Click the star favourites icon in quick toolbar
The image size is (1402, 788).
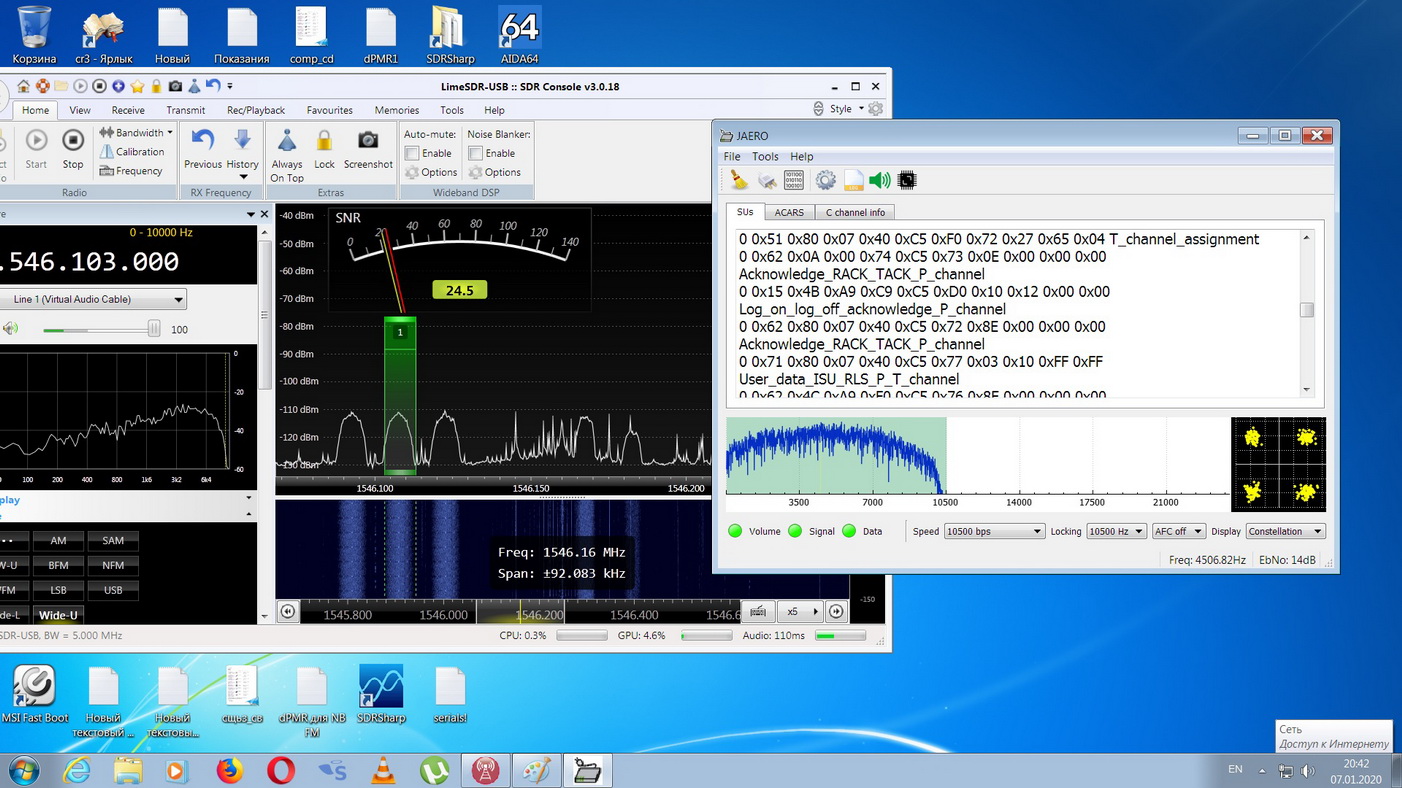click(137, 87)
